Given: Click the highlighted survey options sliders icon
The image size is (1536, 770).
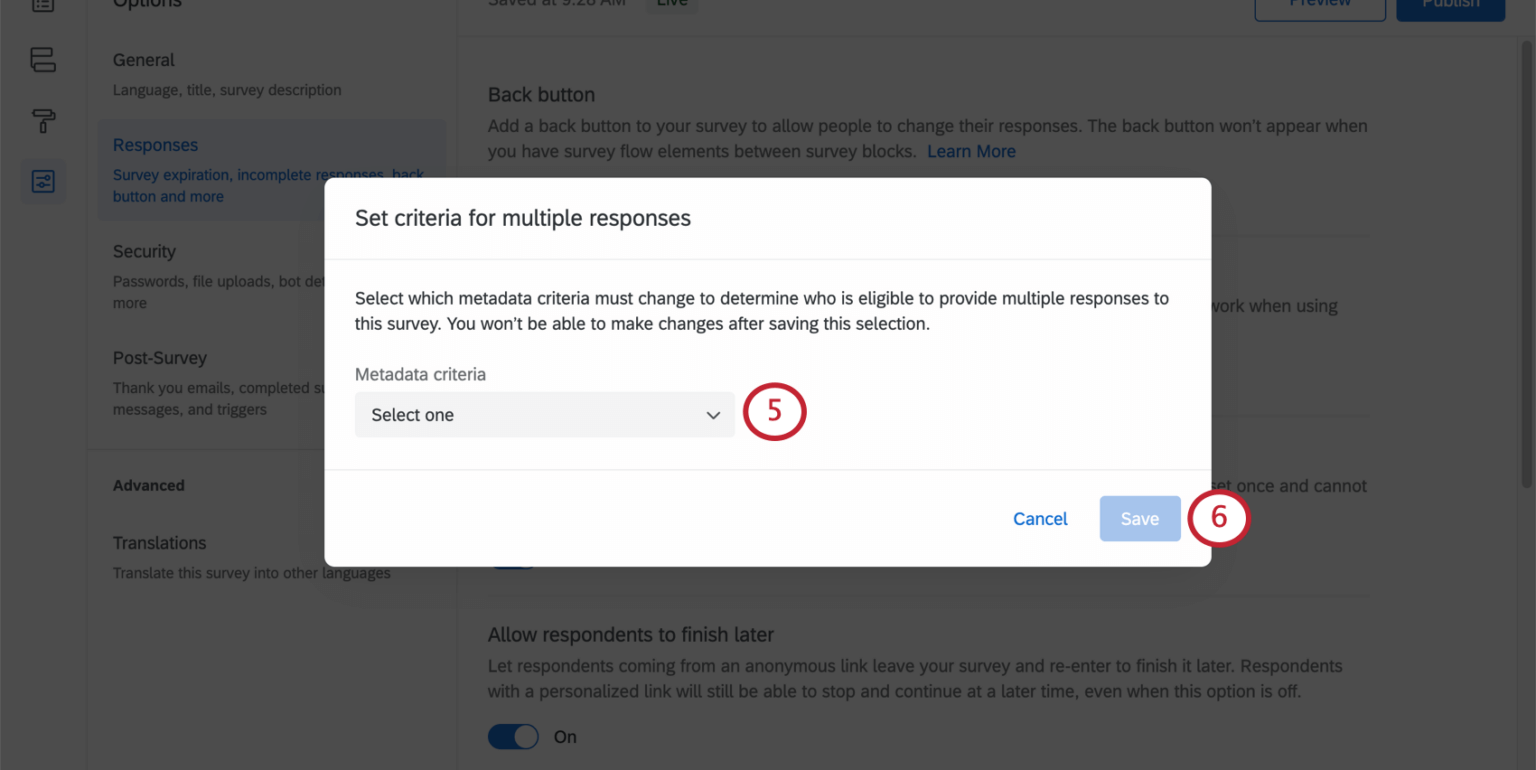Looking at the screenshot, I should point(42,181).
